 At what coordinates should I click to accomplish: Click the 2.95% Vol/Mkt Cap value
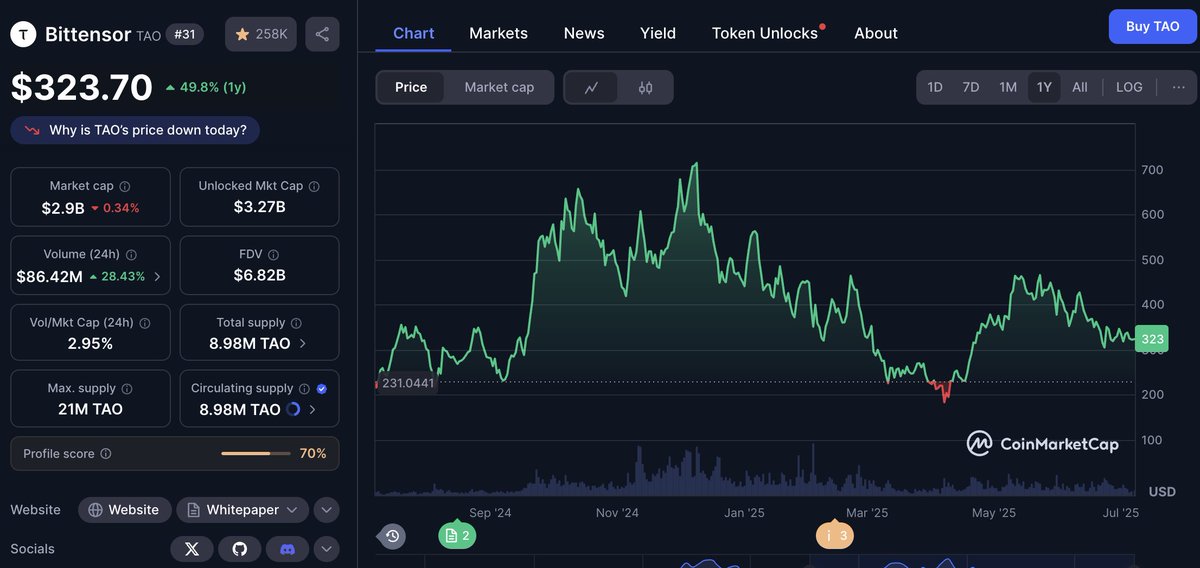[90, 343]
